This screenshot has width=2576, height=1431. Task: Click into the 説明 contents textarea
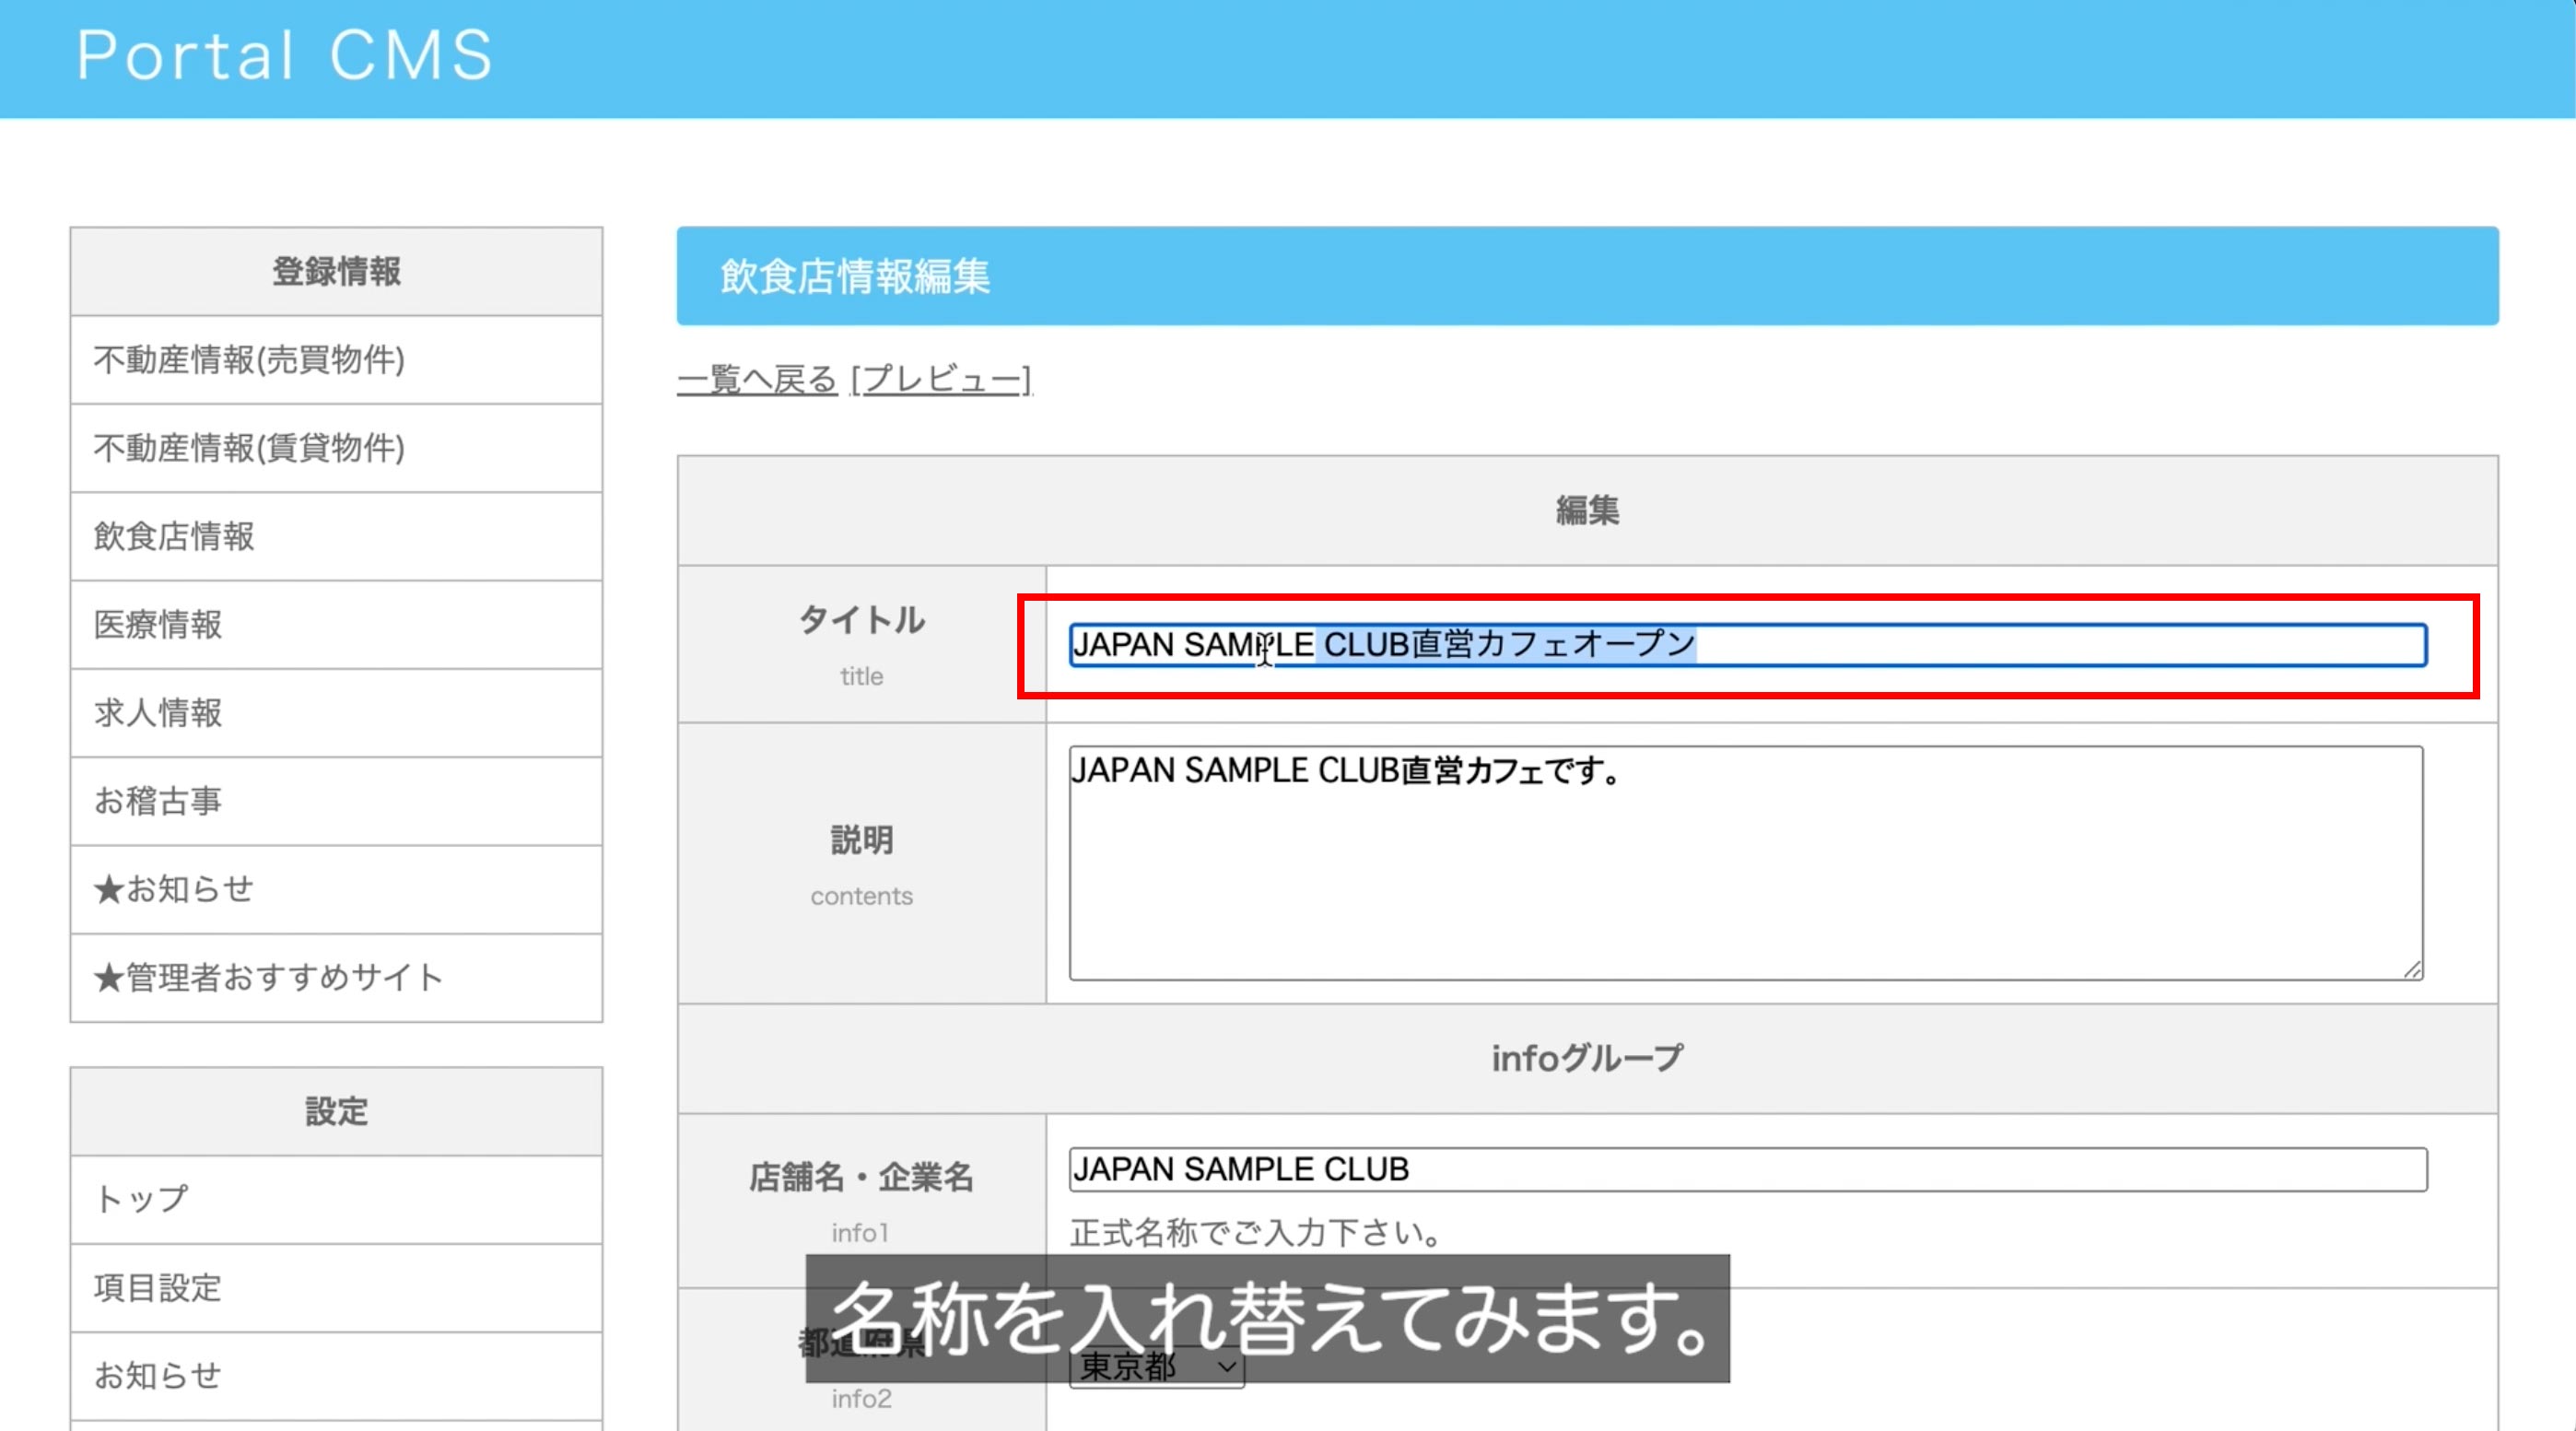[x=1746, y=863]
